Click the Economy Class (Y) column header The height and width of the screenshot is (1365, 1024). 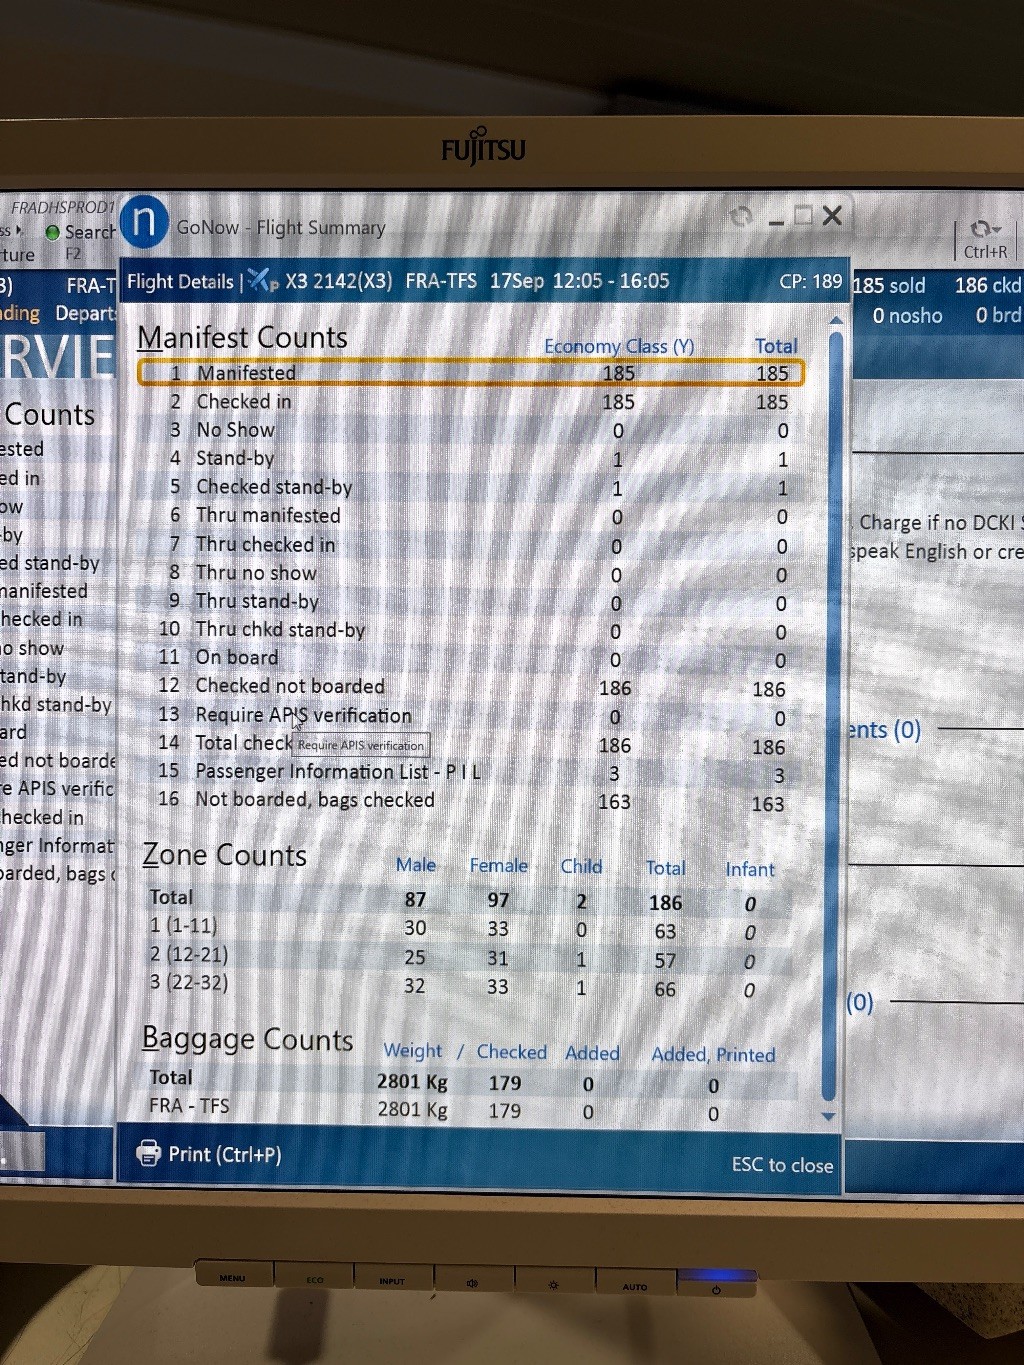[618, 346]
